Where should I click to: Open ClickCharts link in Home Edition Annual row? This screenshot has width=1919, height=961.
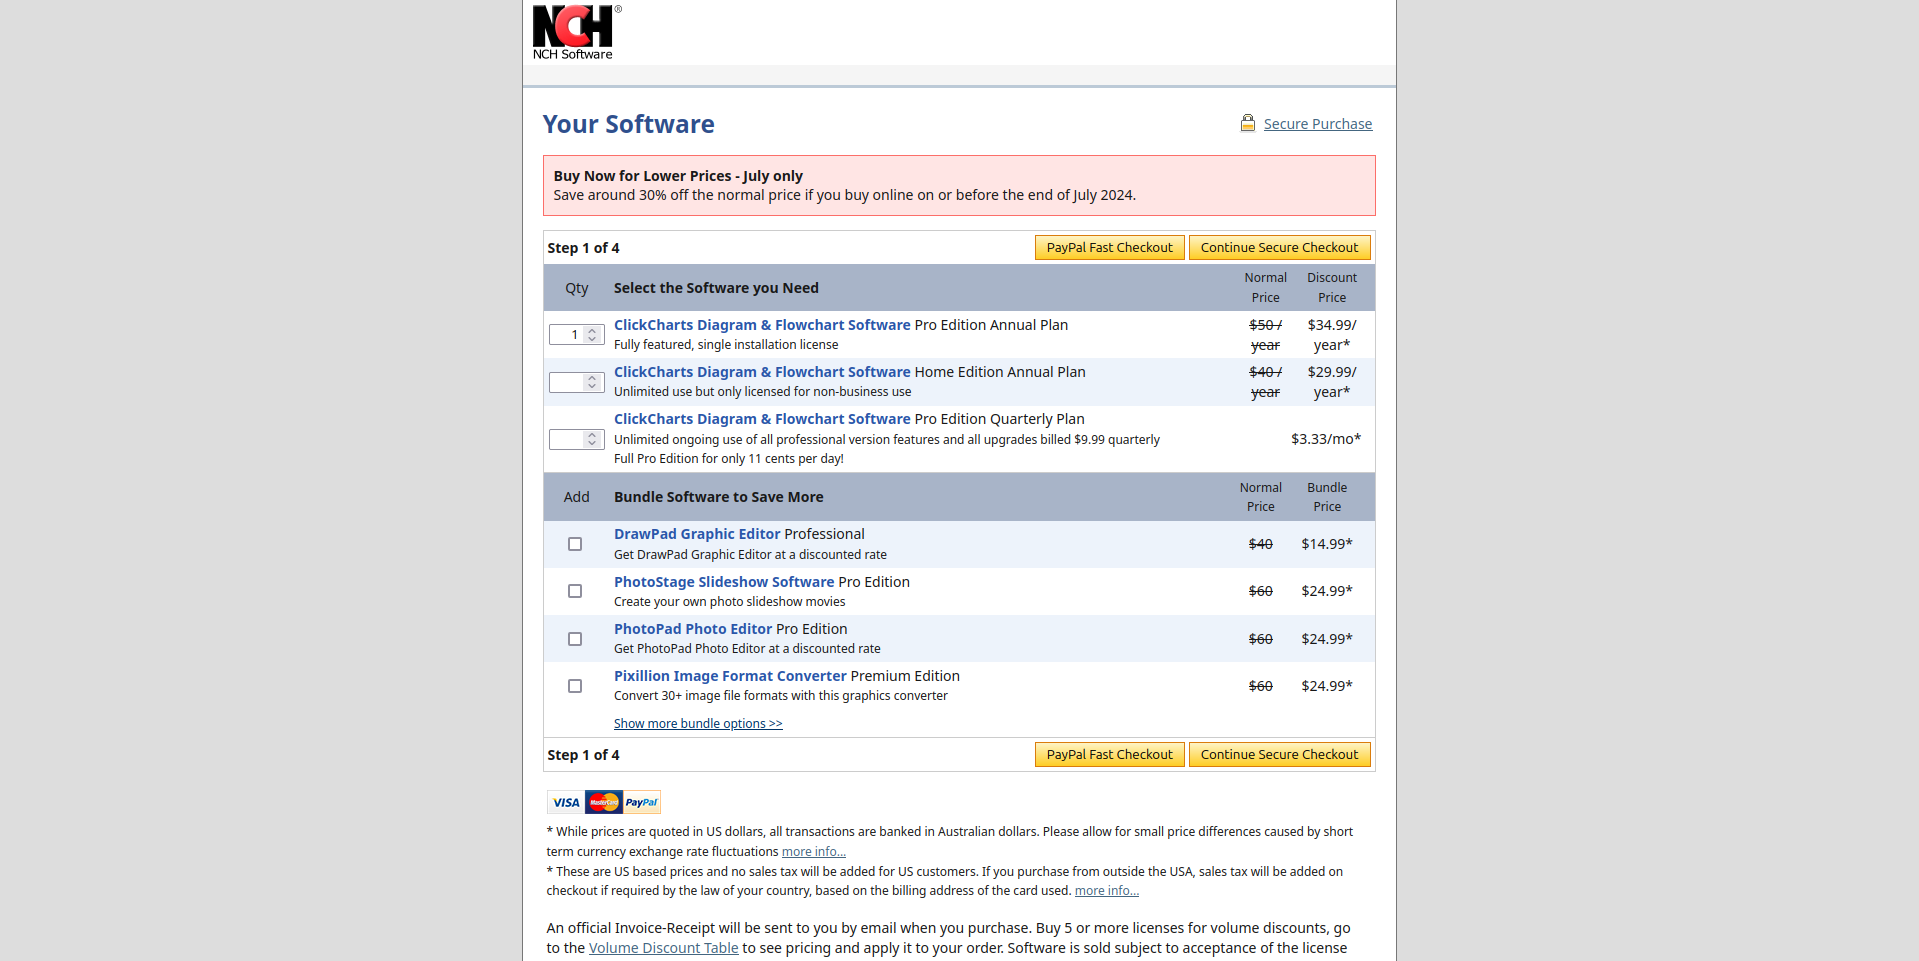point(762,372)
